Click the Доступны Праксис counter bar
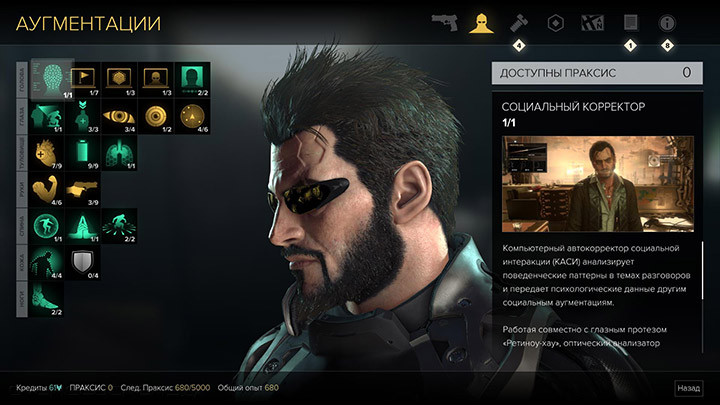 click(x=597, y=73)
